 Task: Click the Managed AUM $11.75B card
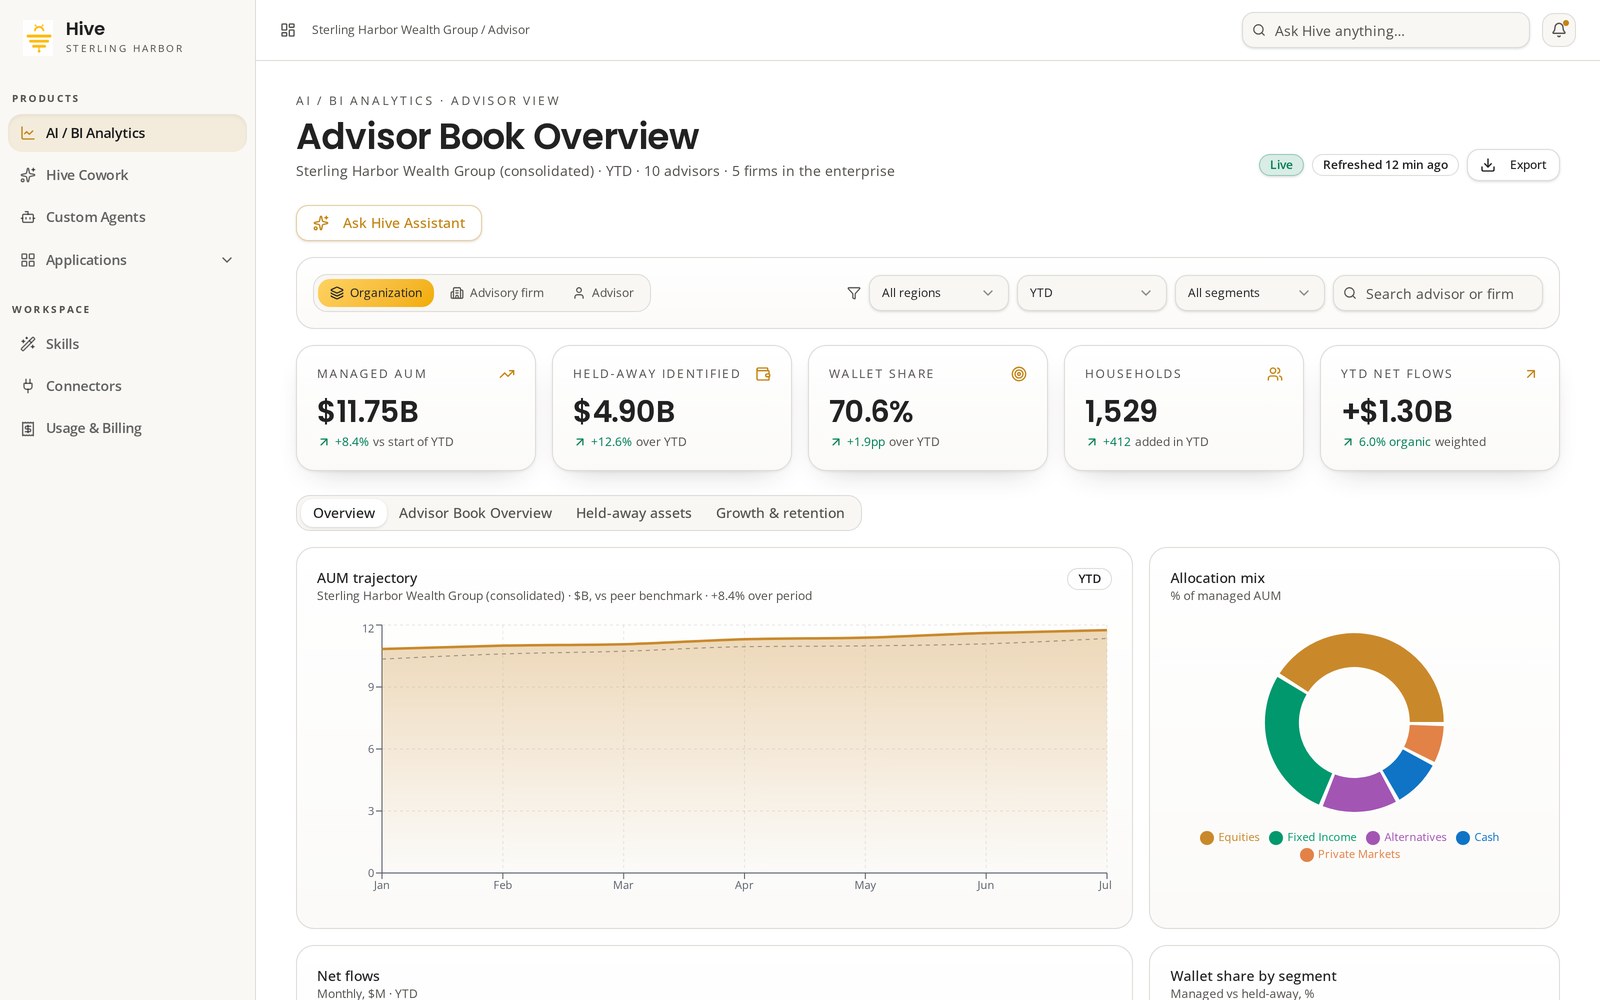416,408
